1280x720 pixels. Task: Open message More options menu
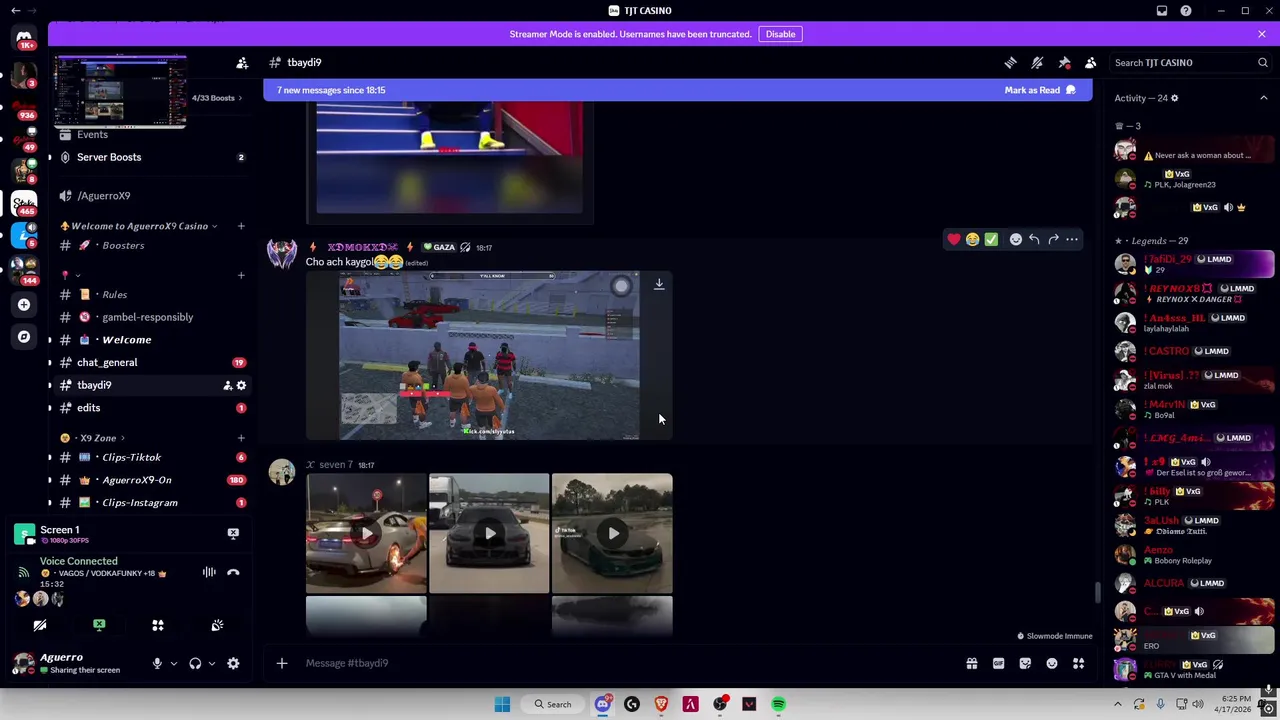(1072, 239)
